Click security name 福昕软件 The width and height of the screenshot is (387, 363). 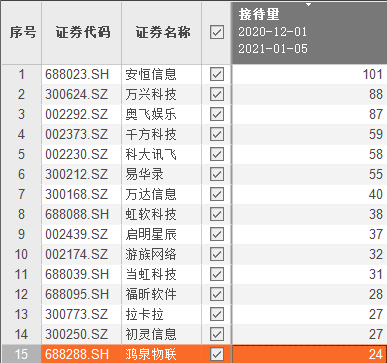click(151, 294)
